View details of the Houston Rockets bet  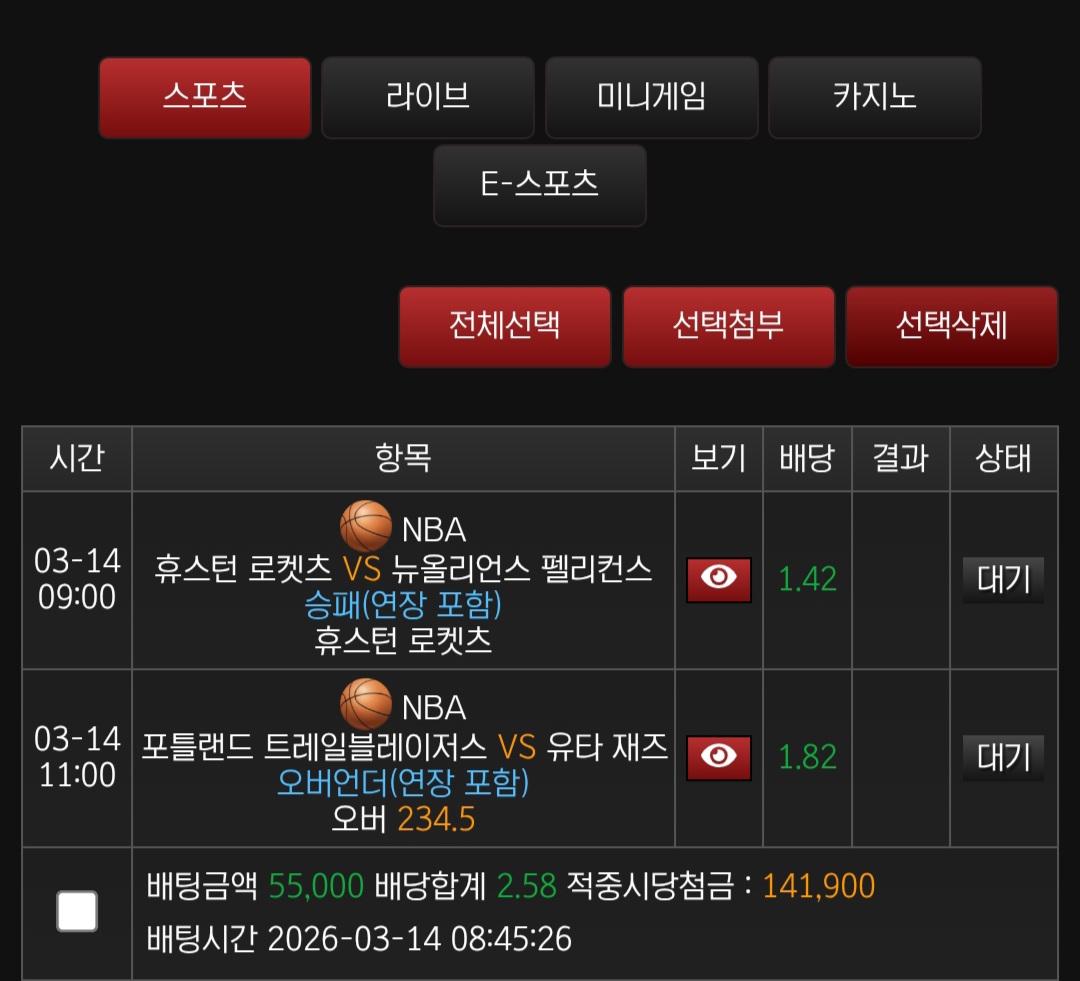pos(718,579)
